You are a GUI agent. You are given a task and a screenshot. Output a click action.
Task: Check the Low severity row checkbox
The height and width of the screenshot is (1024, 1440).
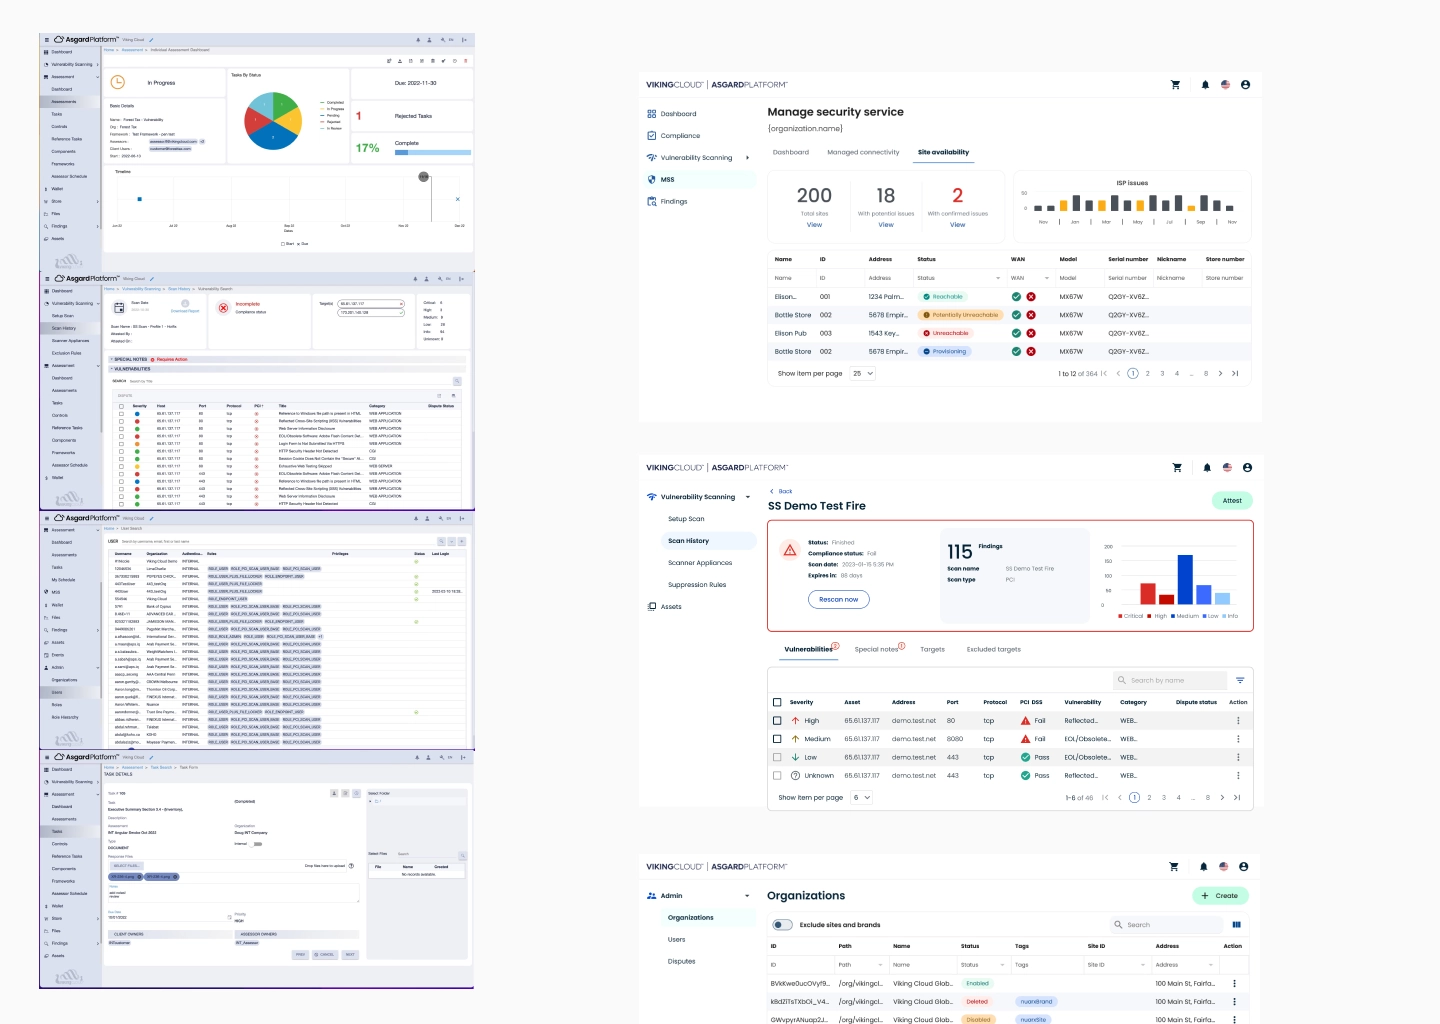777,757
